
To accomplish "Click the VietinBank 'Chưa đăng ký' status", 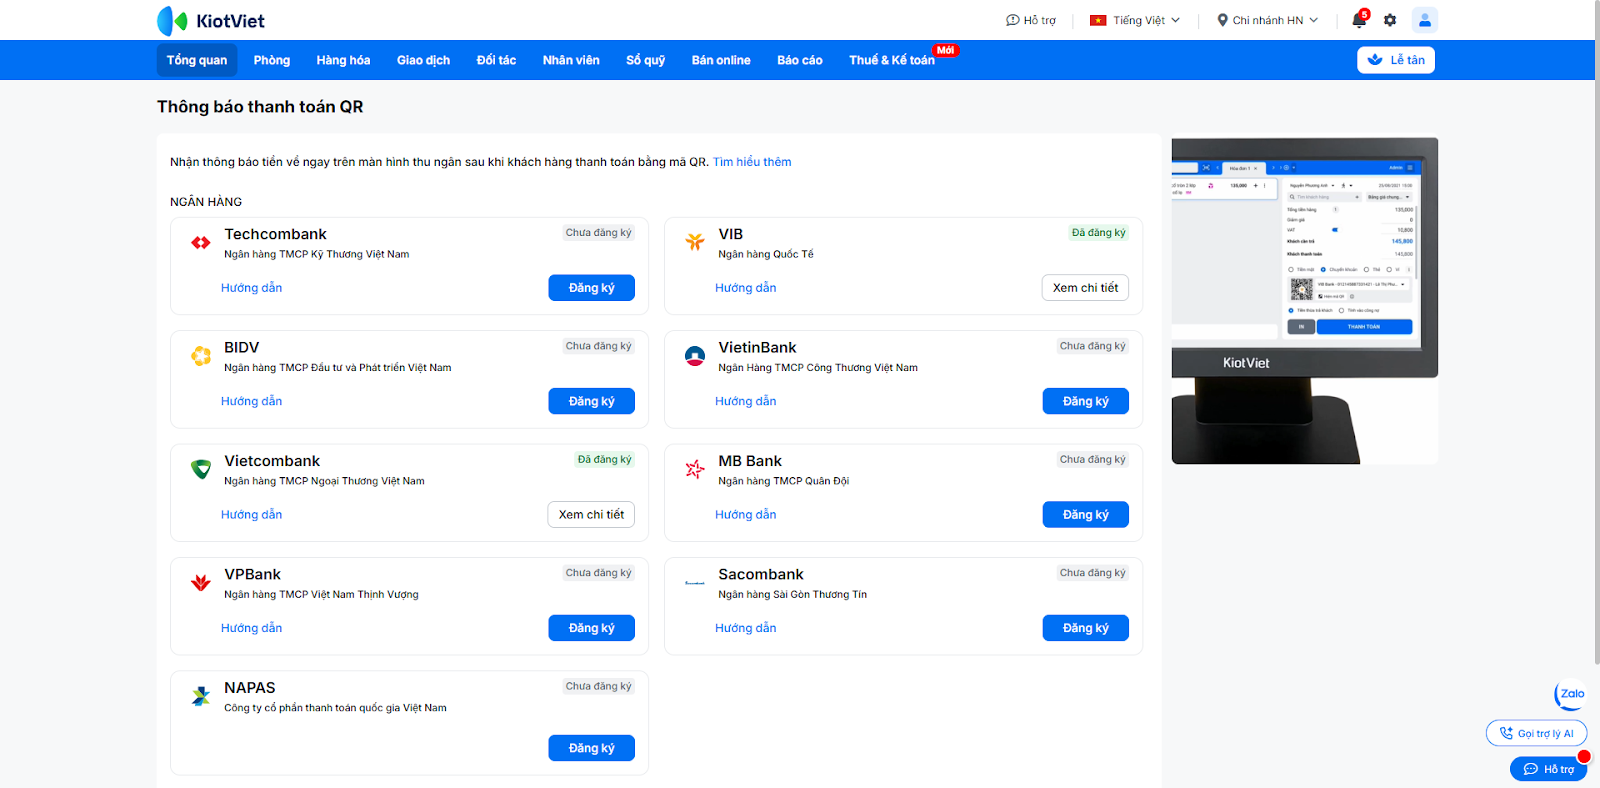I will tap(1093, 346).
